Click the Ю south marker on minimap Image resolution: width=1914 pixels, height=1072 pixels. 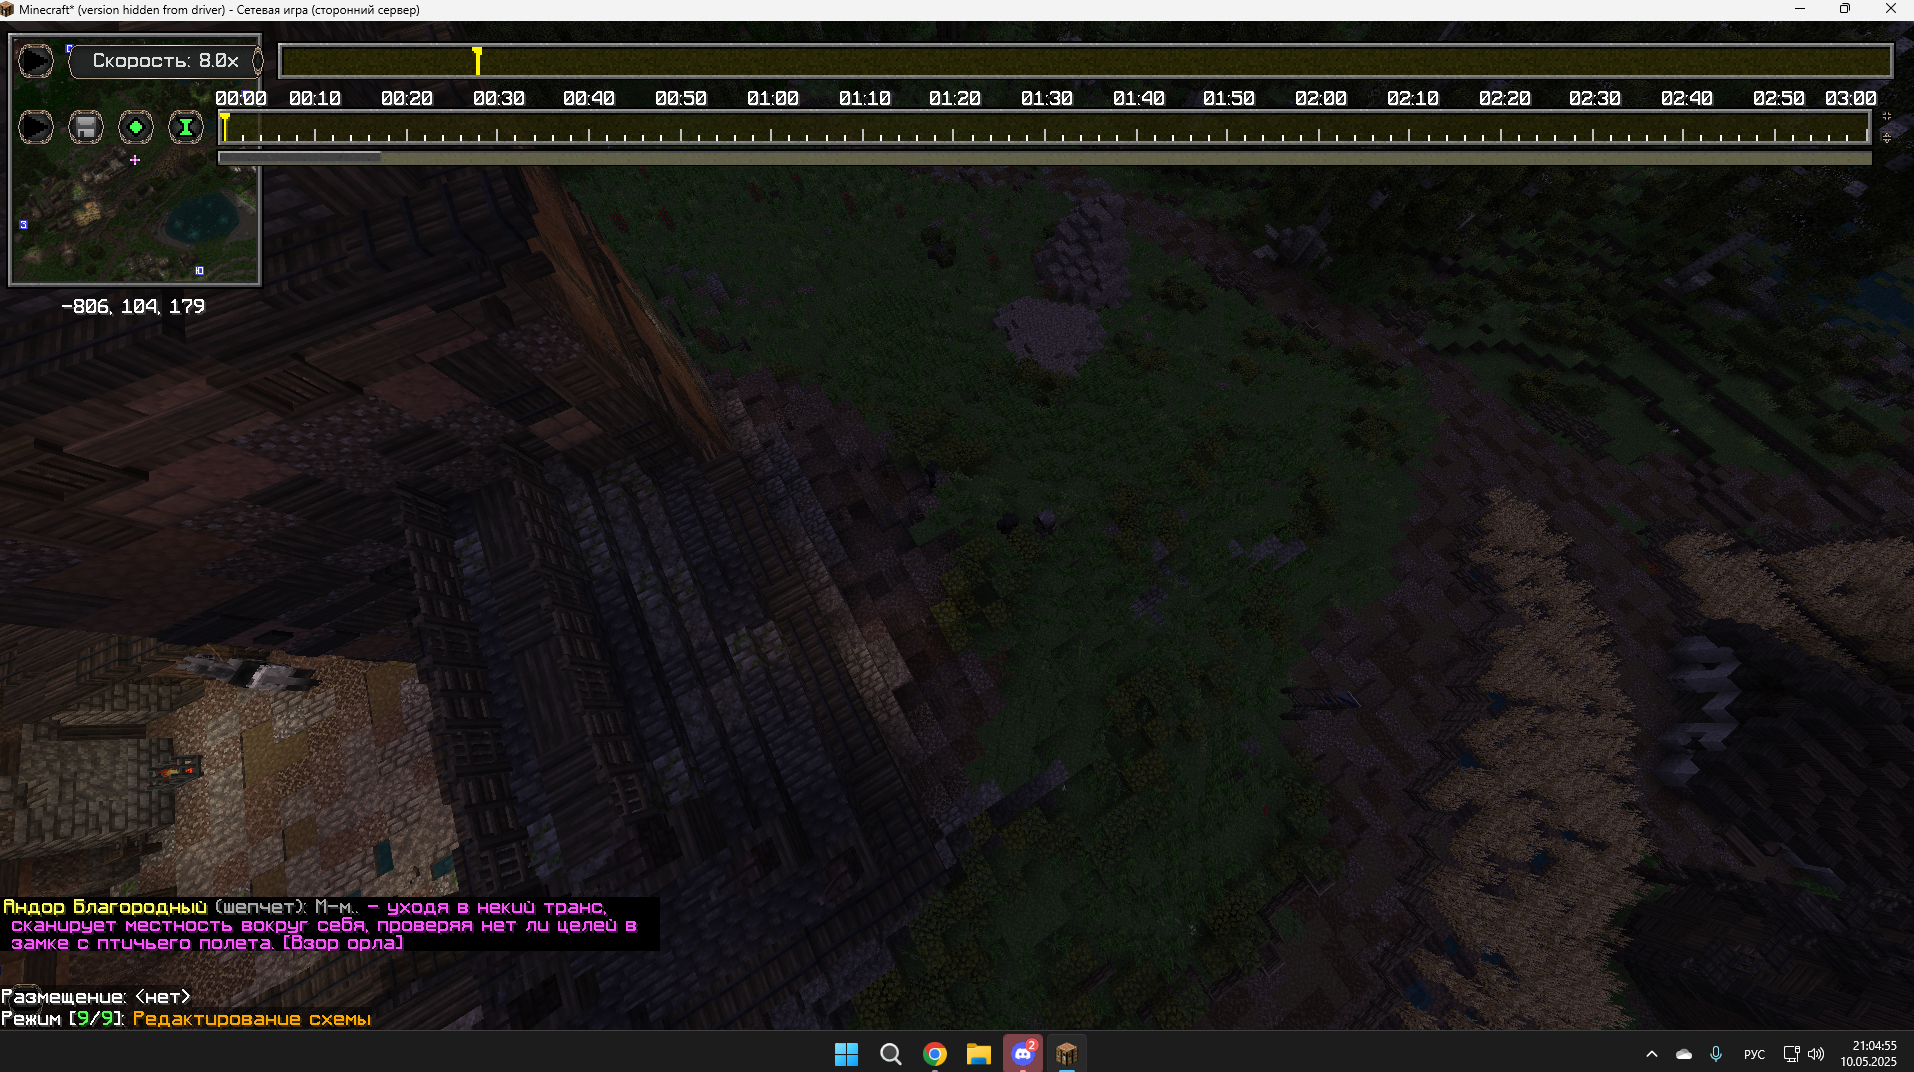(199, 270)
